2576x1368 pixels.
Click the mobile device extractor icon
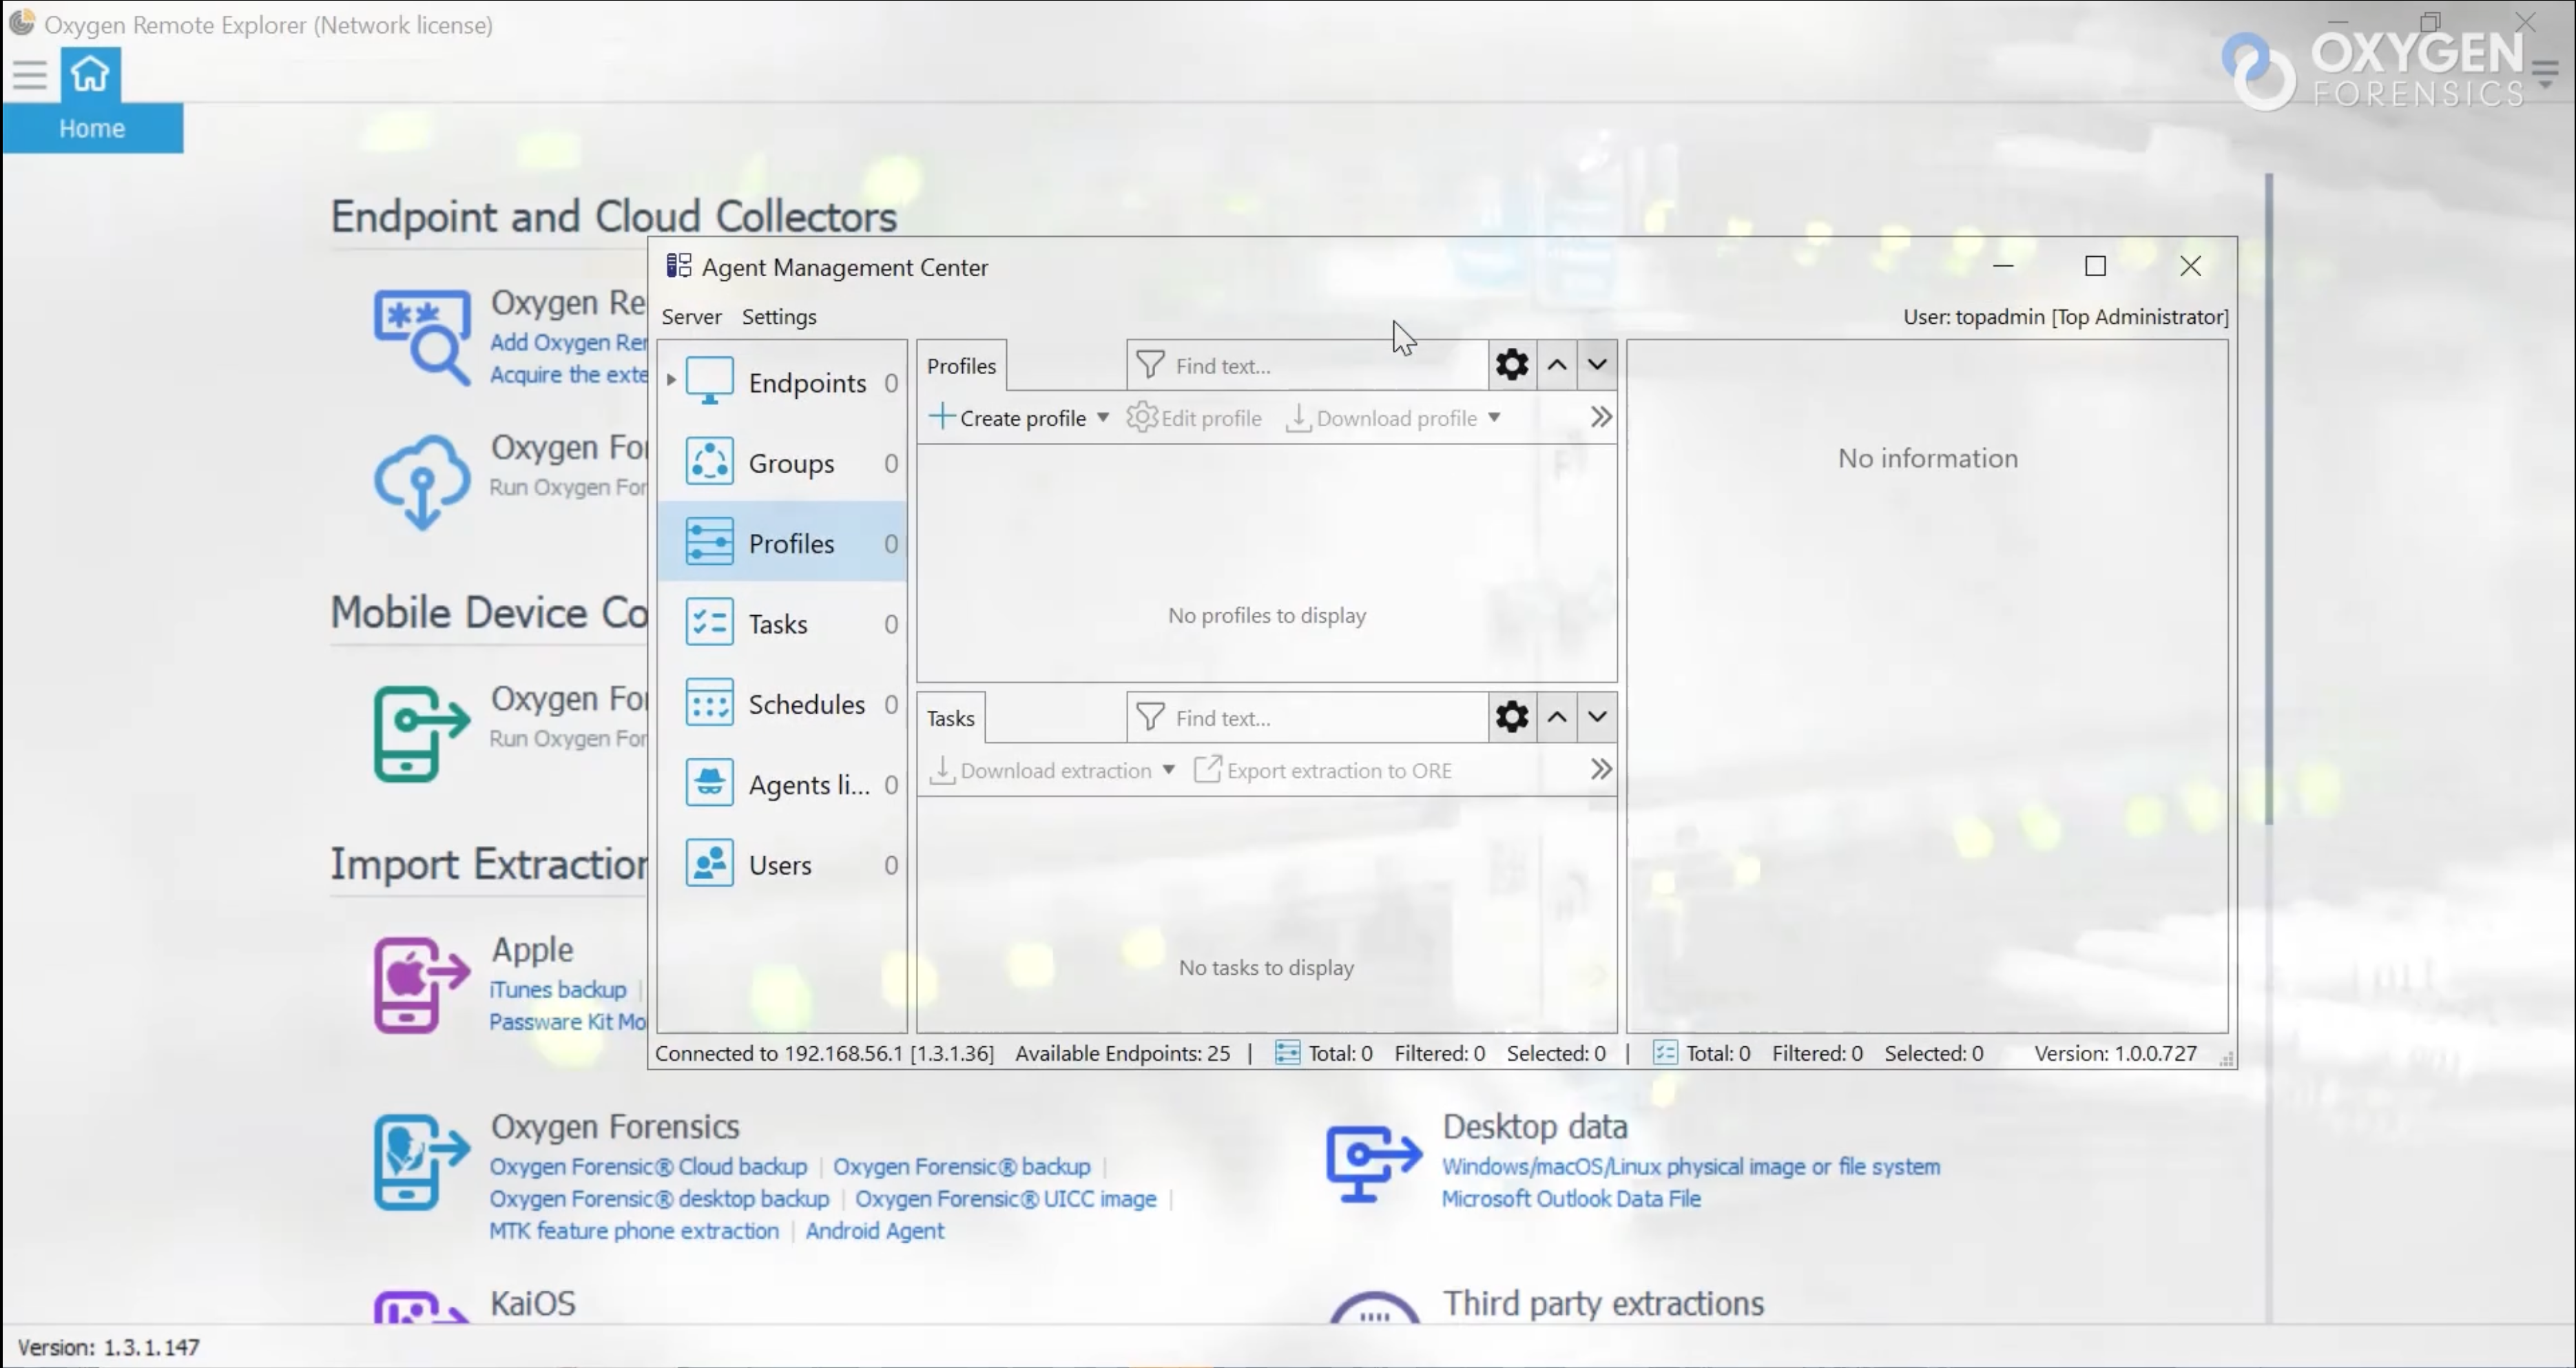click(x=422, y=733)
